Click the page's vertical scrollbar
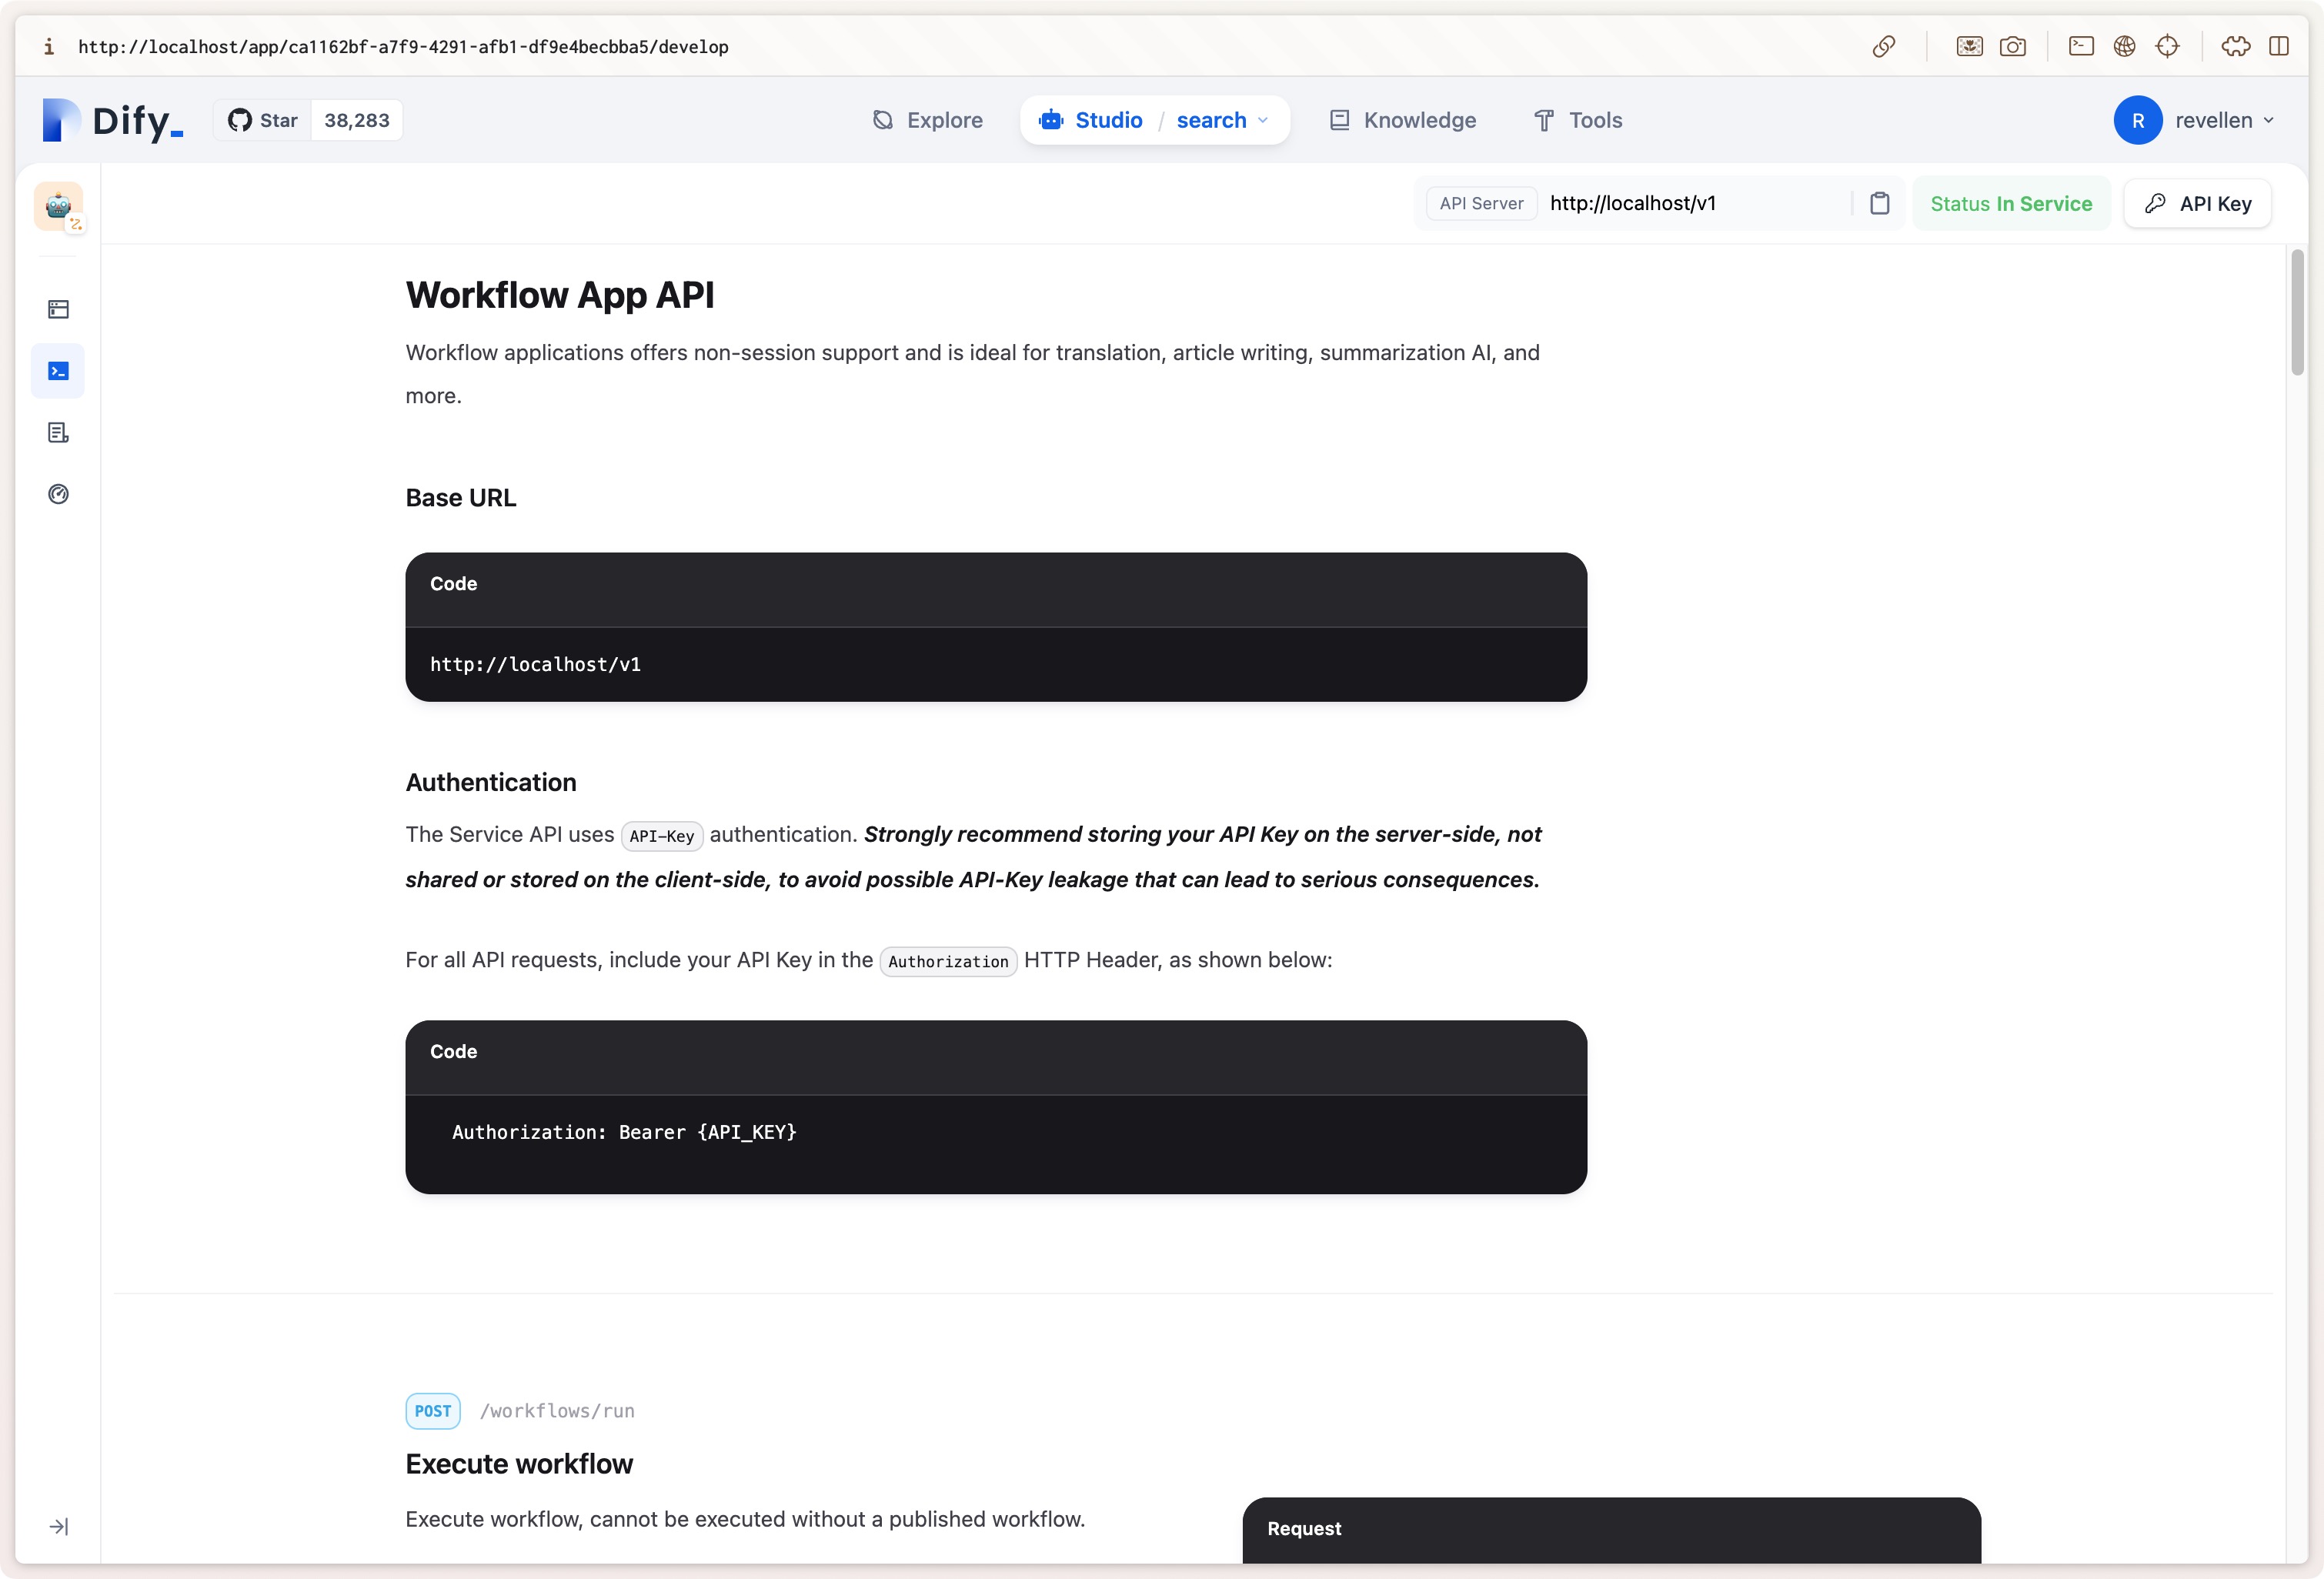The image size is (2324, 1579). 2297,312
